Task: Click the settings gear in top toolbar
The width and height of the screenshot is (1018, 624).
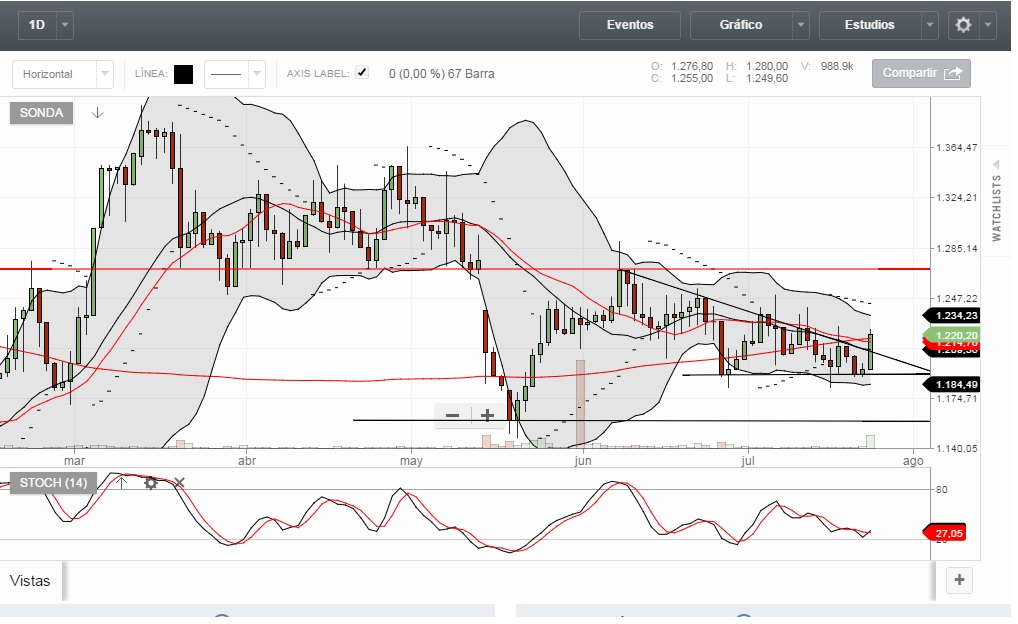Action: coord(963,25)
